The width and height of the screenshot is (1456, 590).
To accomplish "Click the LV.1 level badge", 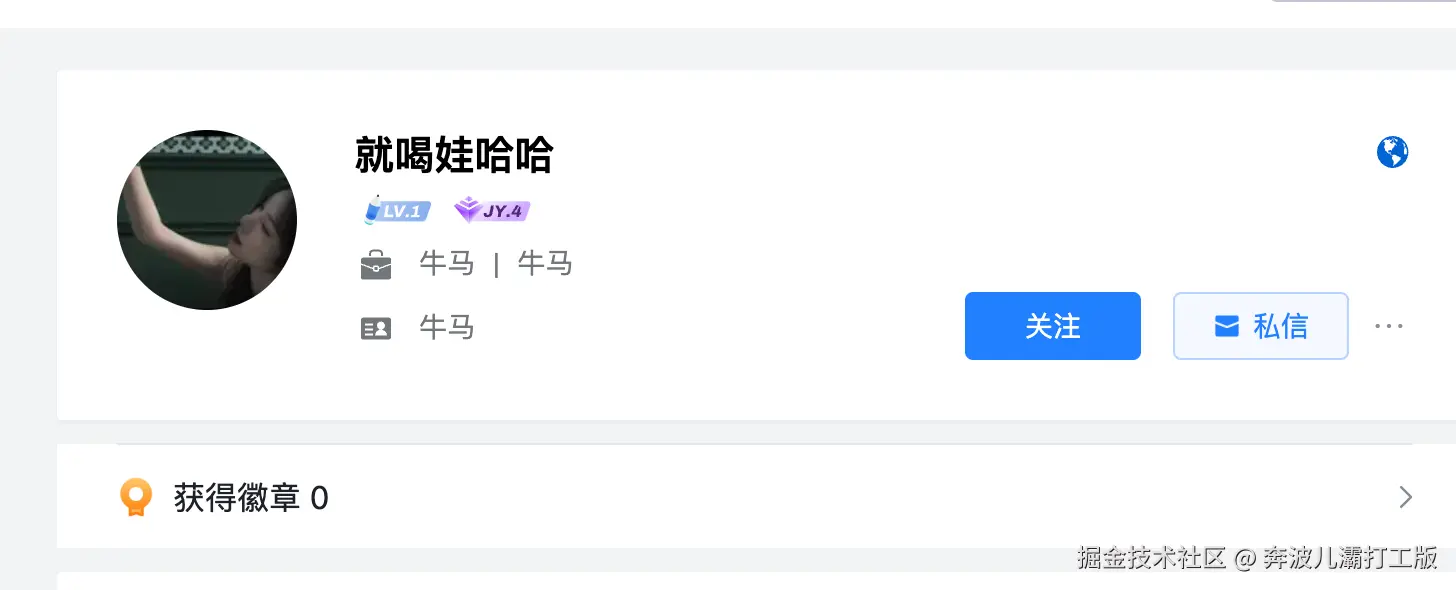I will (396, 210).
